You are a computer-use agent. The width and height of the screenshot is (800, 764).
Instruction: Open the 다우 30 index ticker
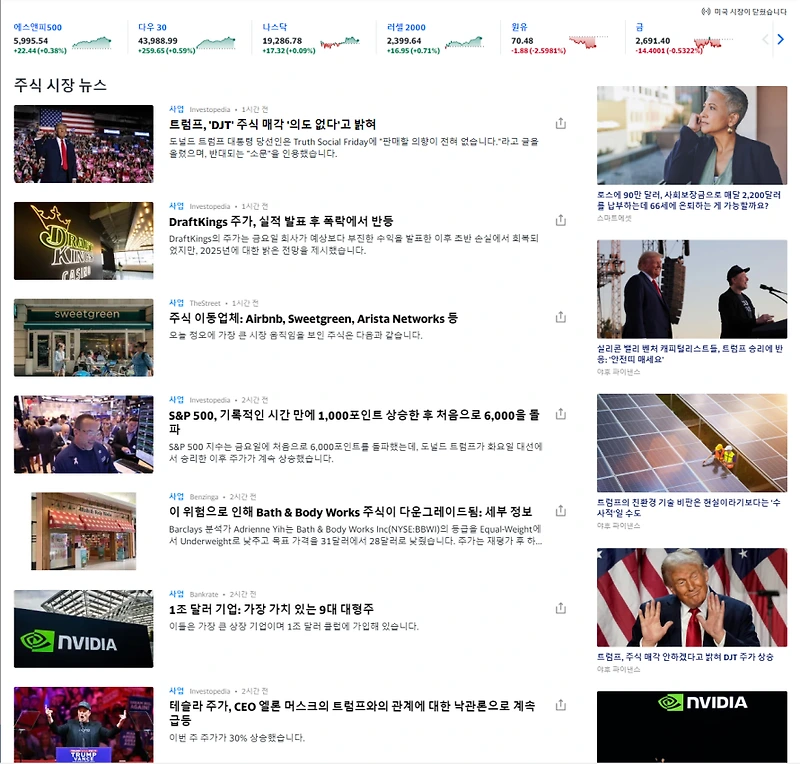pos(152,27)
